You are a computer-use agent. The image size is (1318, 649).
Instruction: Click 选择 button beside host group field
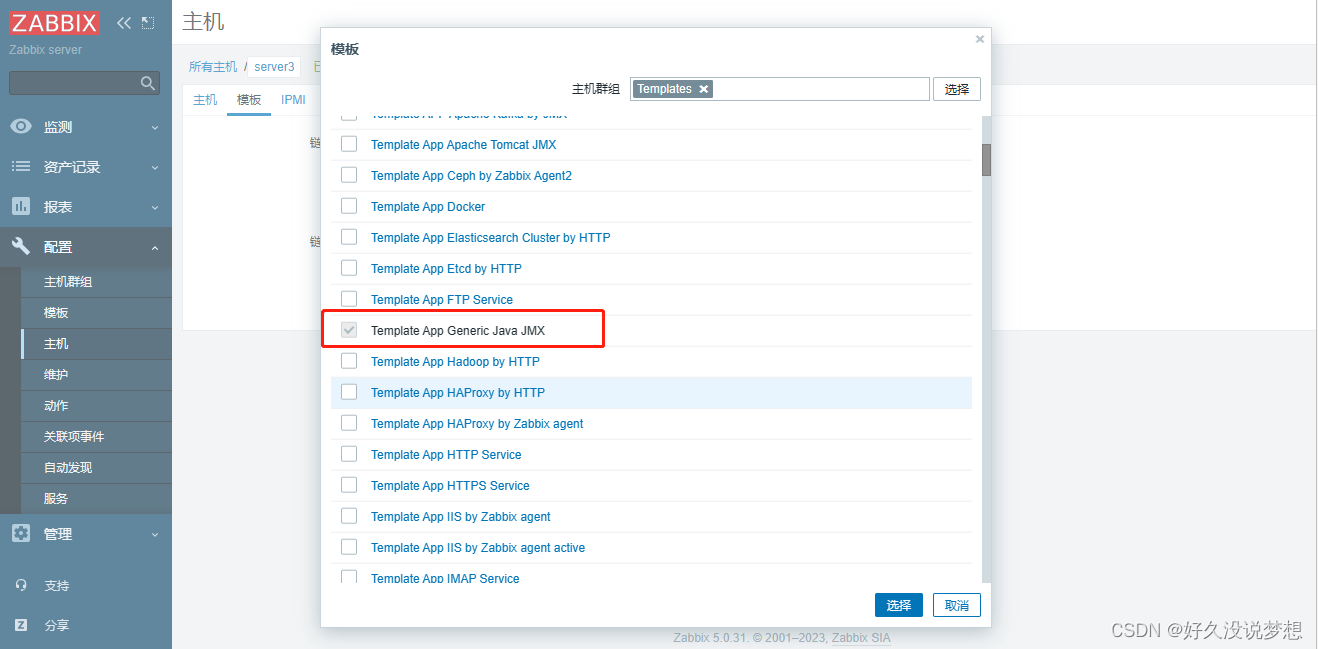click(957, 89)
